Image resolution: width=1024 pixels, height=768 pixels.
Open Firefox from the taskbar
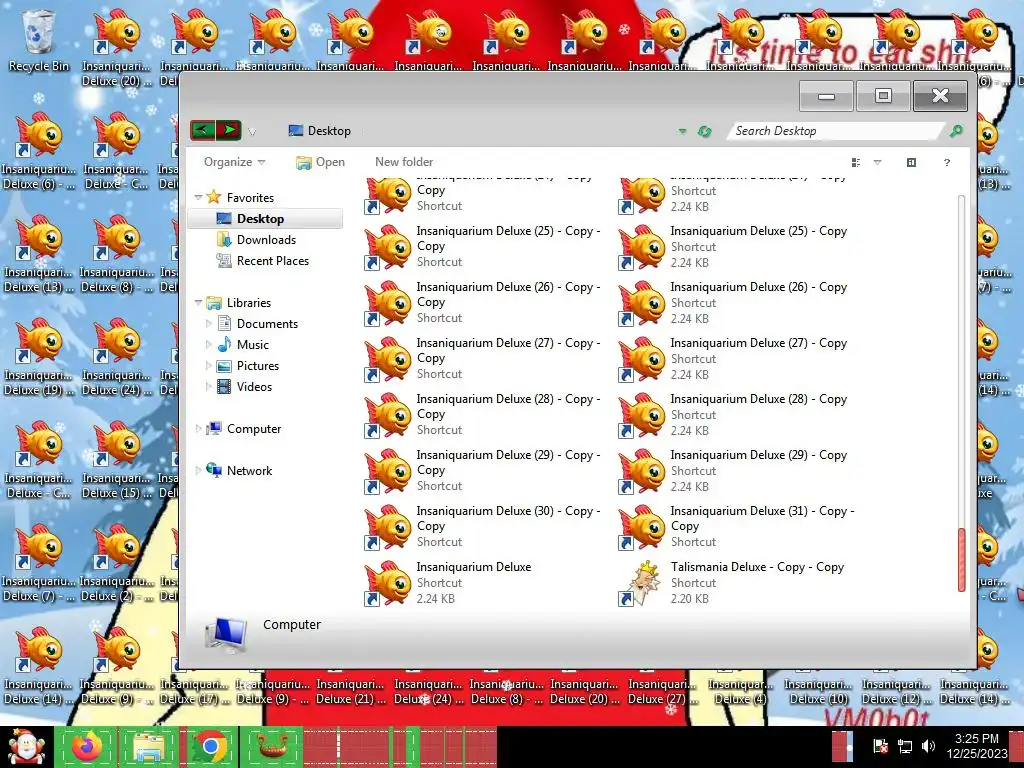coord(88,746)
